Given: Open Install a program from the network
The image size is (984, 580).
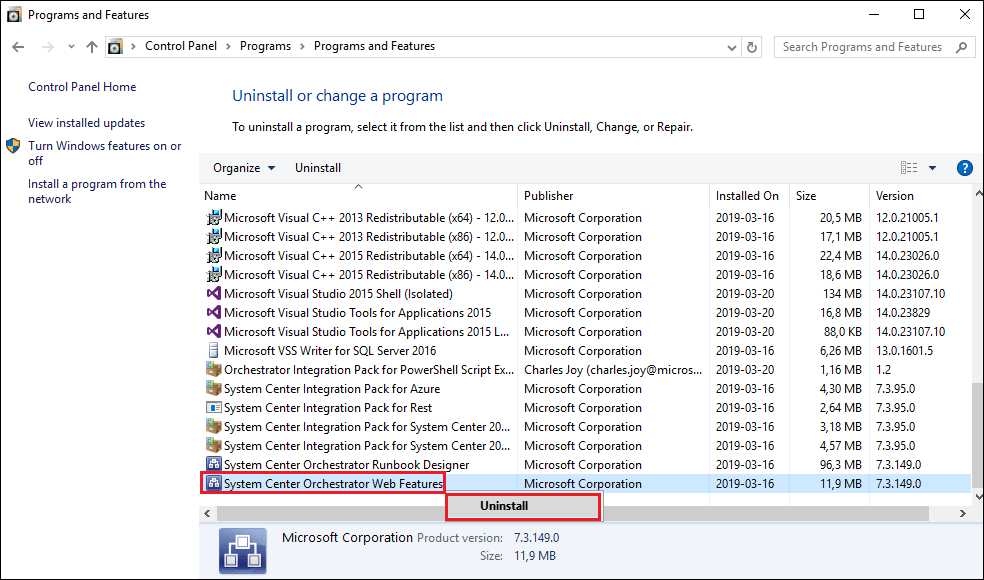Looking at the screenshot, I should point(97,191).
